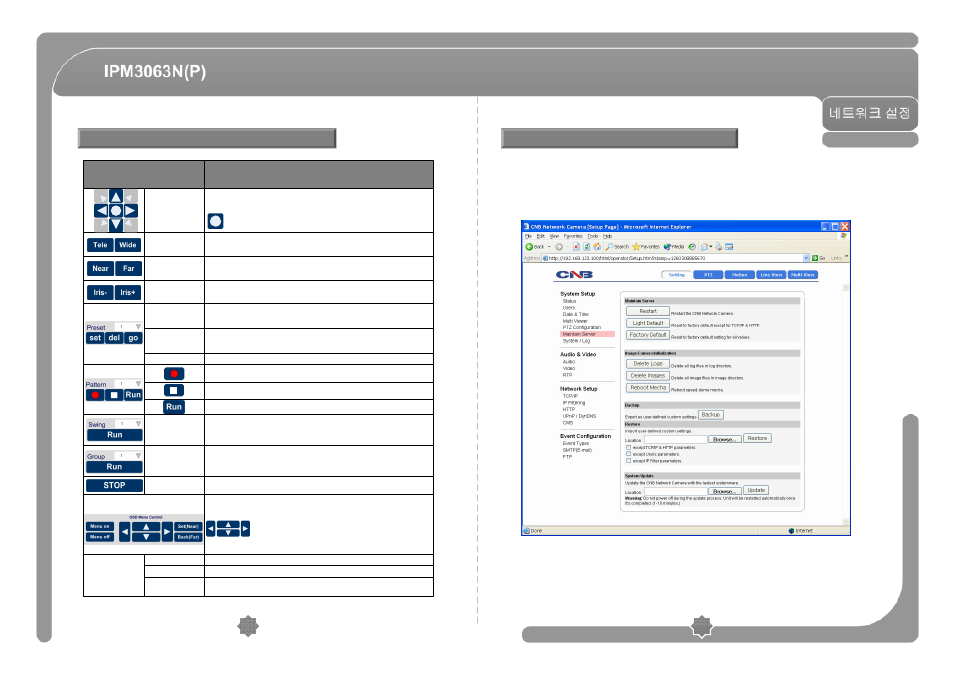Open TCP/IP under Network Setup
This screenshot has width=954, height=674.
pos(570,396)
